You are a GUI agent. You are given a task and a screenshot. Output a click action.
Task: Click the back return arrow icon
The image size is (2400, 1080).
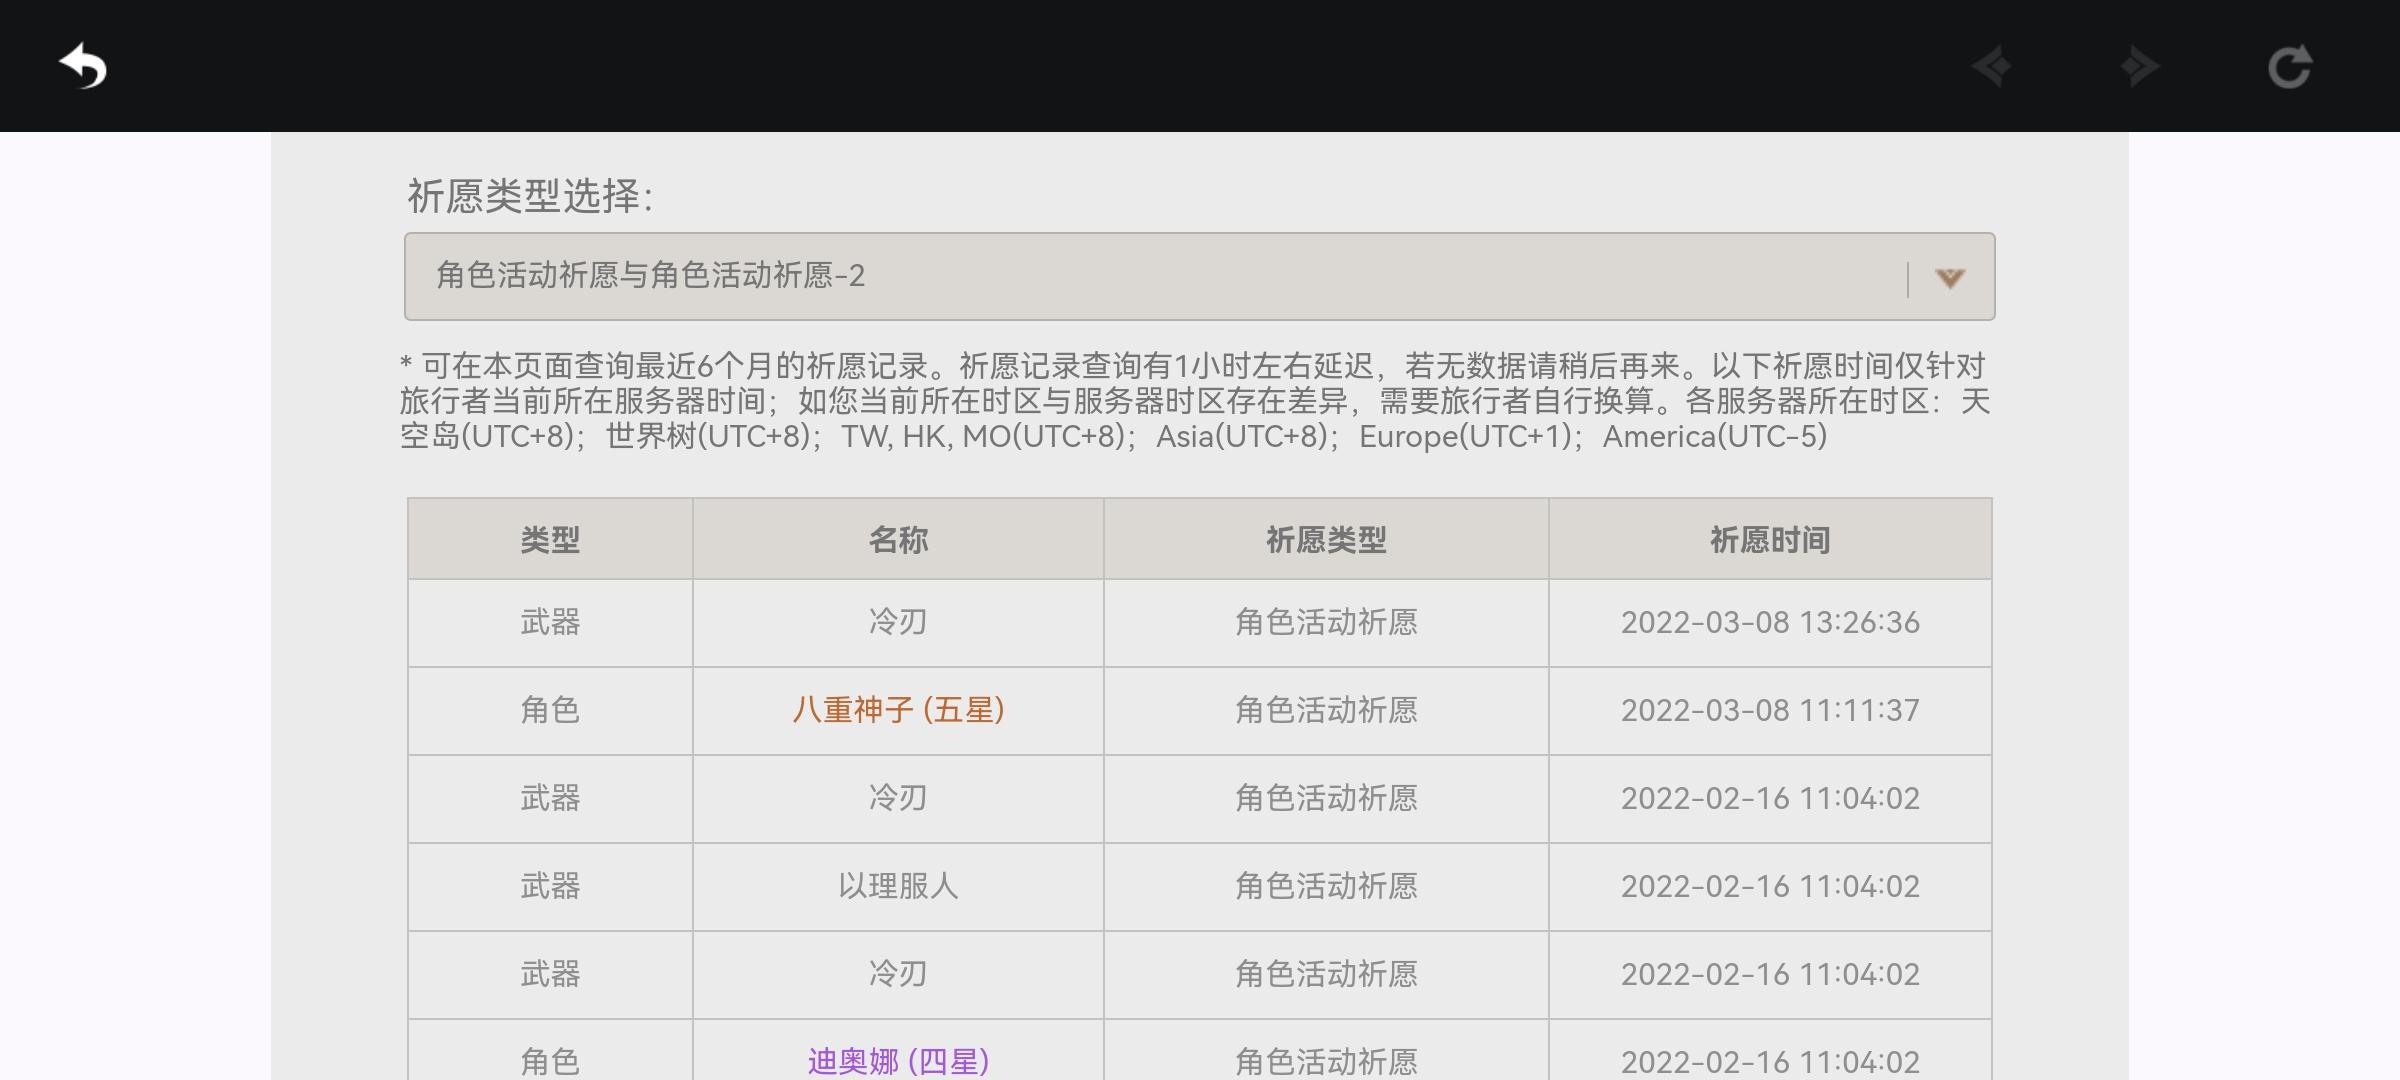pyautogui.click(x=83, y=67)
